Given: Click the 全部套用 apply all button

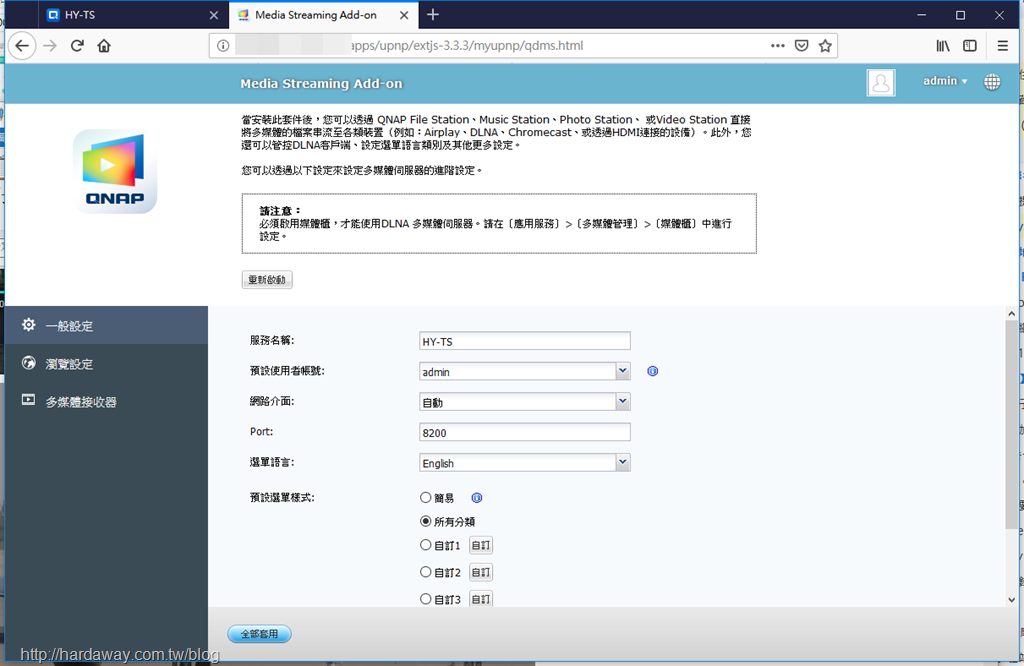Looking at the screenshot, I should (x=259, y=633).
